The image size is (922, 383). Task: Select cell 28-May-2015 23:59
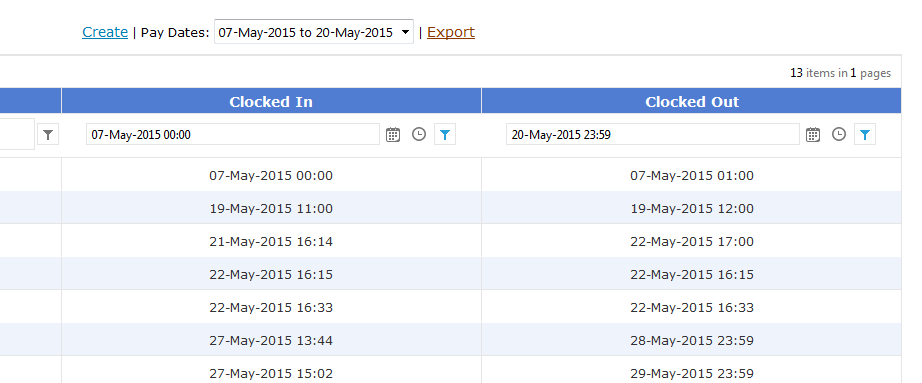point(692,340)
